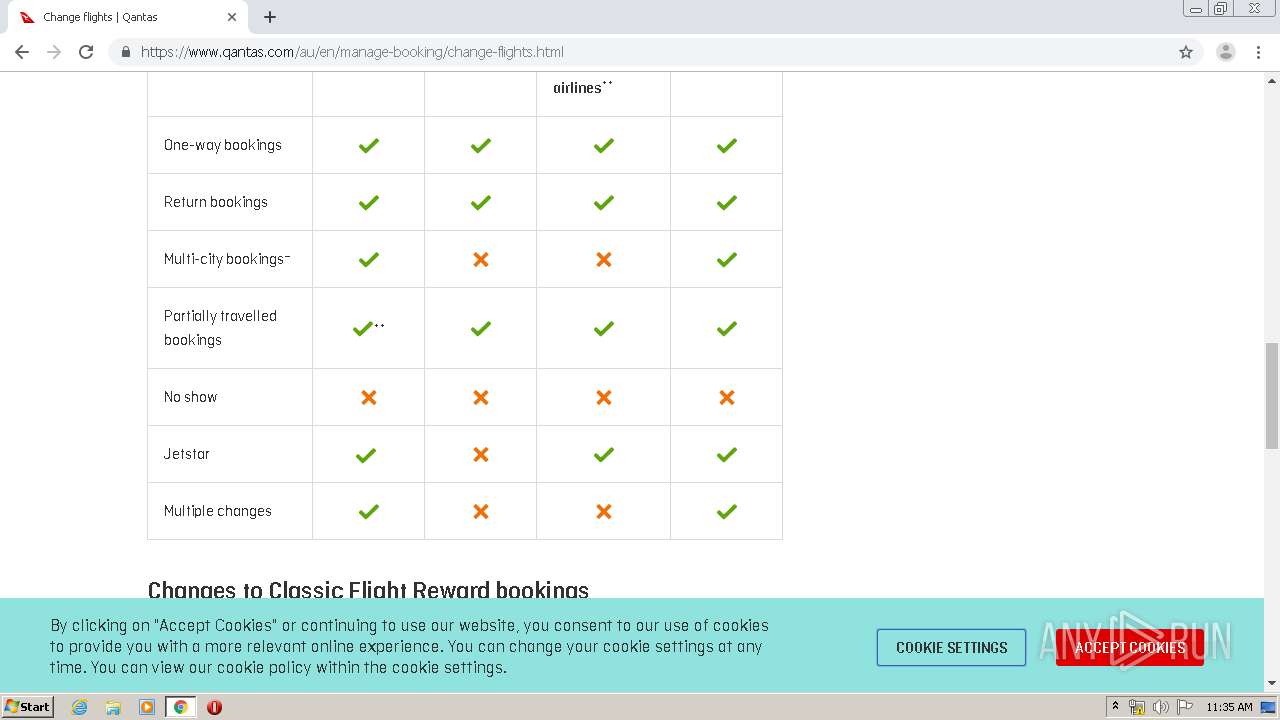
Task: Open a new browser tab
Action: tap(270, 17)
